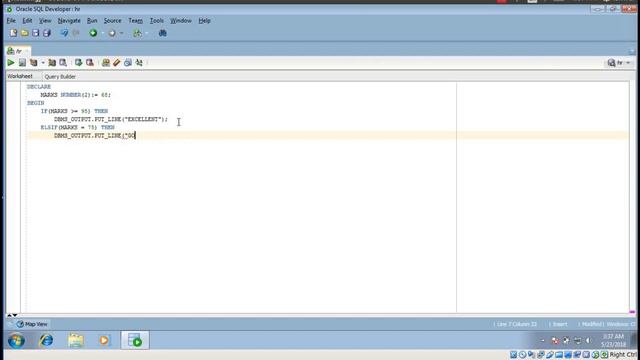
Task: Open the file explorer folder on the taskbar
Action: tap(76, 340)
